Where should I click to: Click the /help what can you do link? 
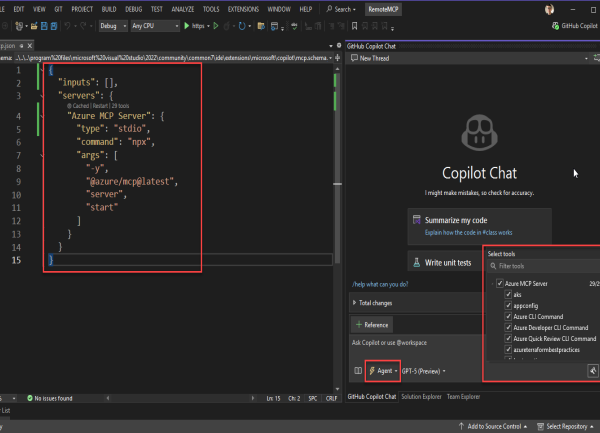[380, 284]
